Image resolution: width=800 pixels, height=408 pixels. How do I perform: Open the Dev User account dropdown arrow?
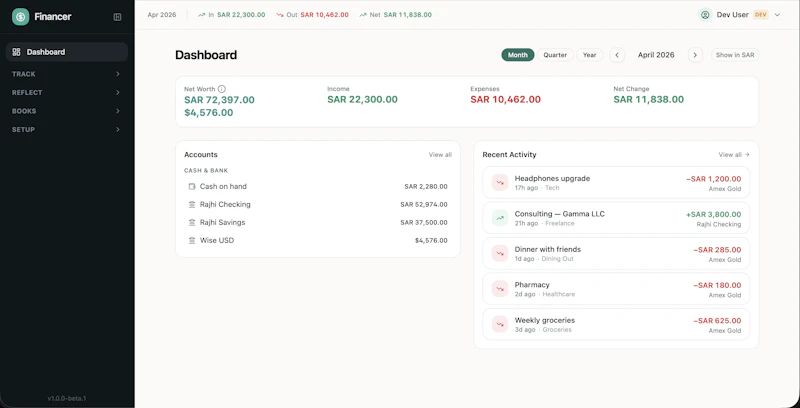777,15
